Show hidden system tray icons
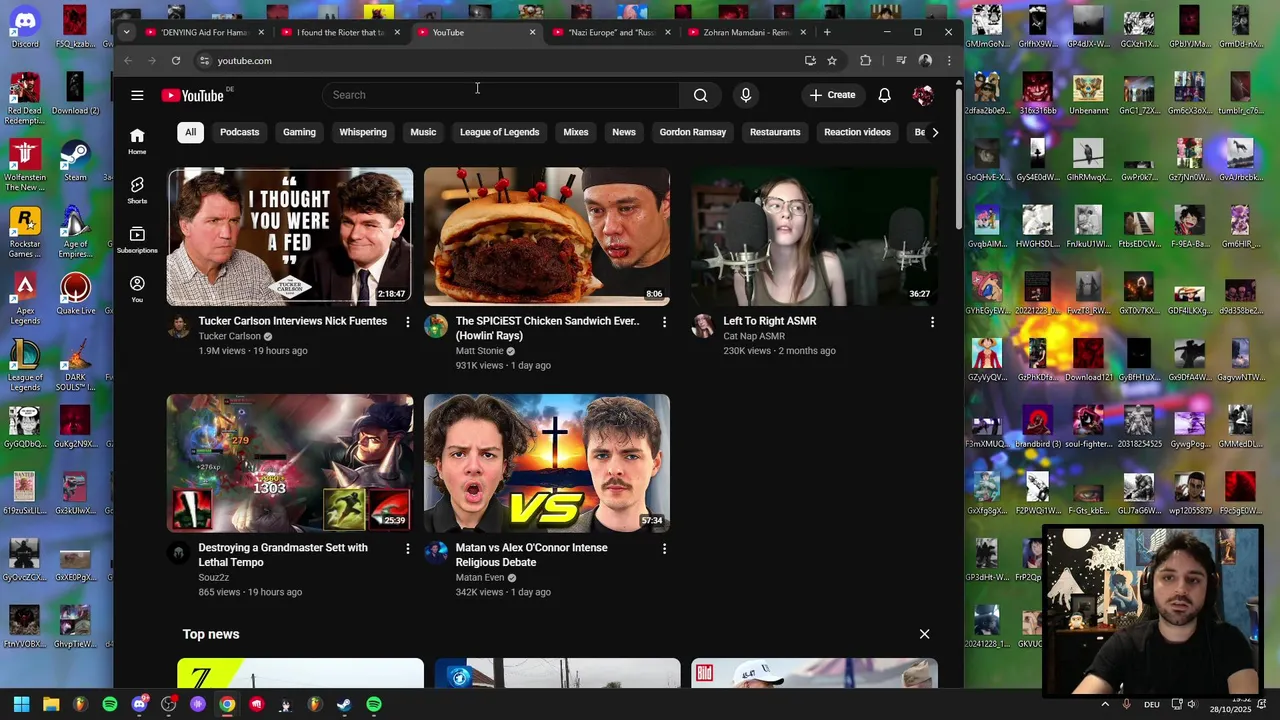The image size is (1280, 720). tap(1105, 704)
